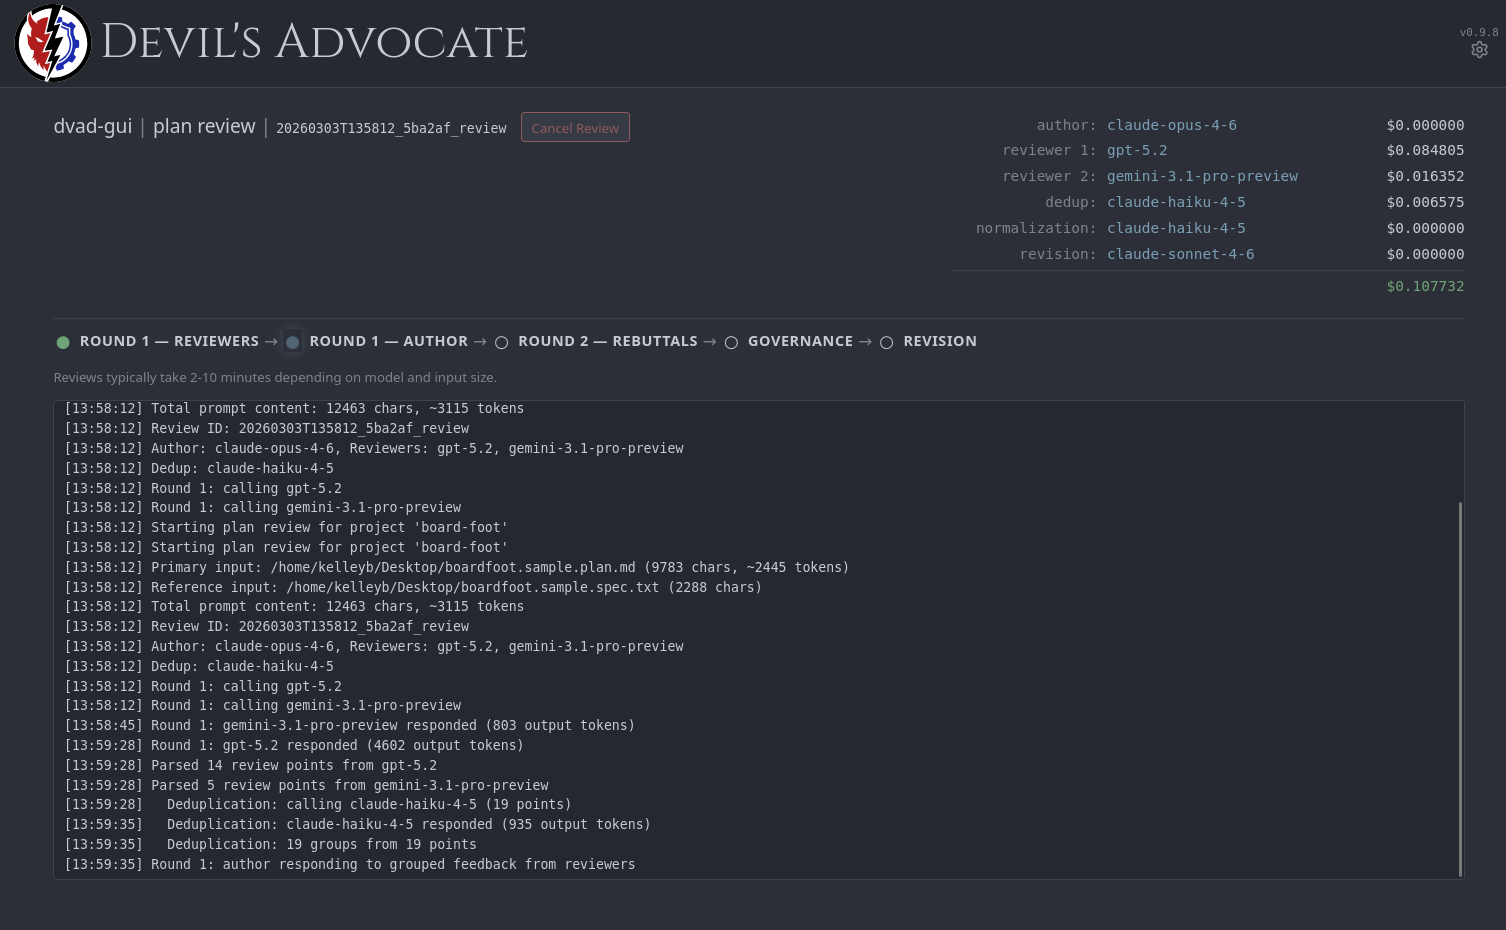Click the reviewer 1 cost $0.084805
Screen dimensions: 1506x930
click(x=1425, y=150)
